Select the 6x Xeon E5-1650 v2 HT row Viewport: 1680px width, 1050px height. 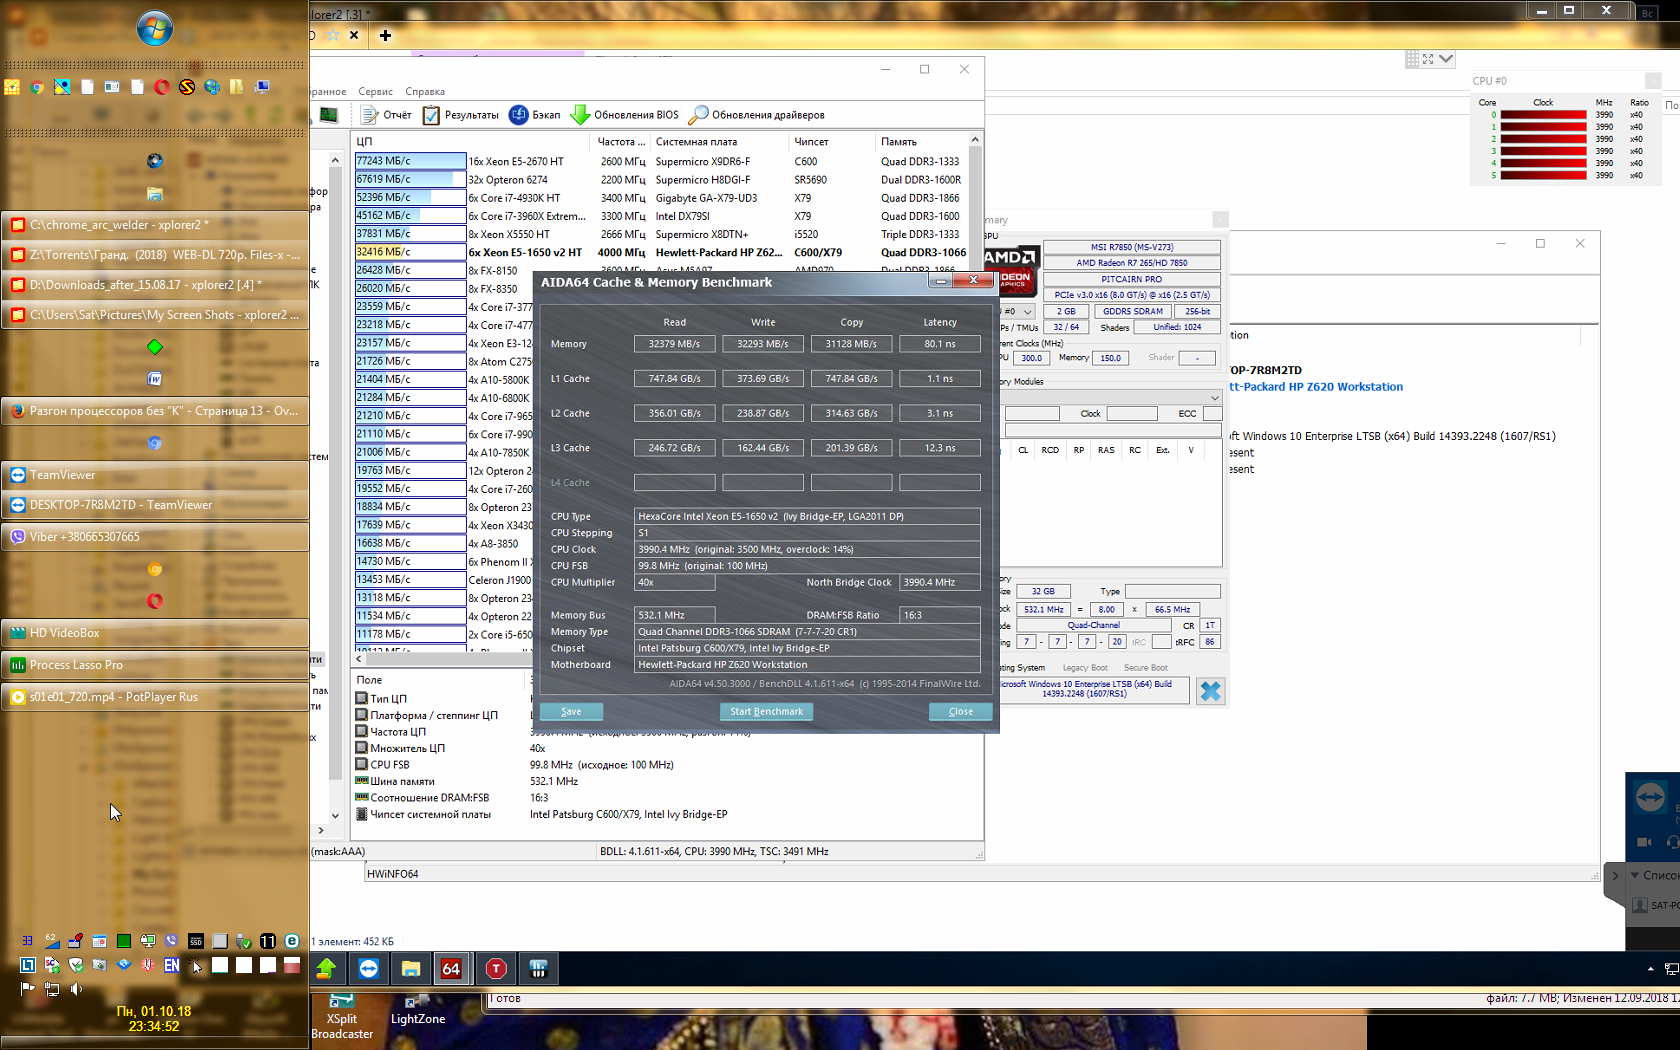point(663,252)
